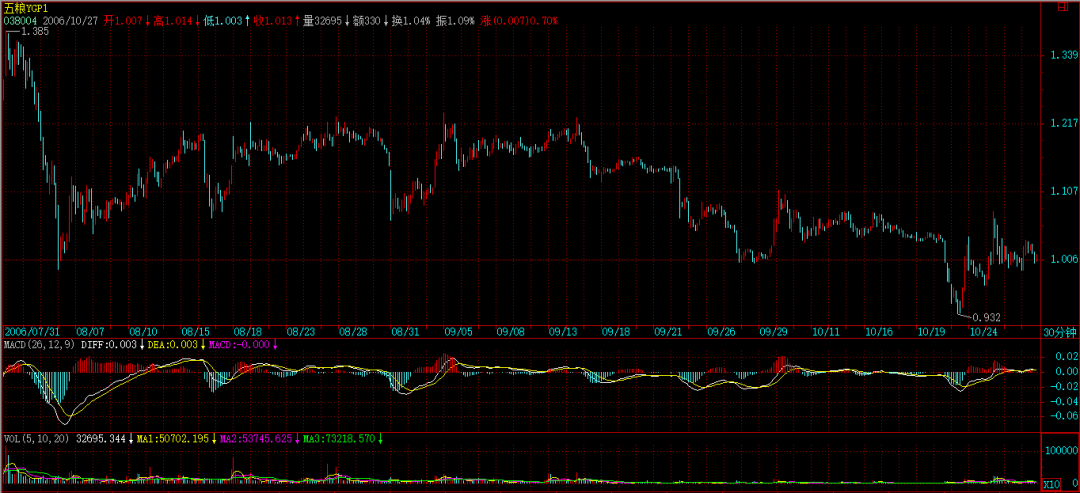
Task: Click the open price 开1.007
Action: tap(124, 21)
